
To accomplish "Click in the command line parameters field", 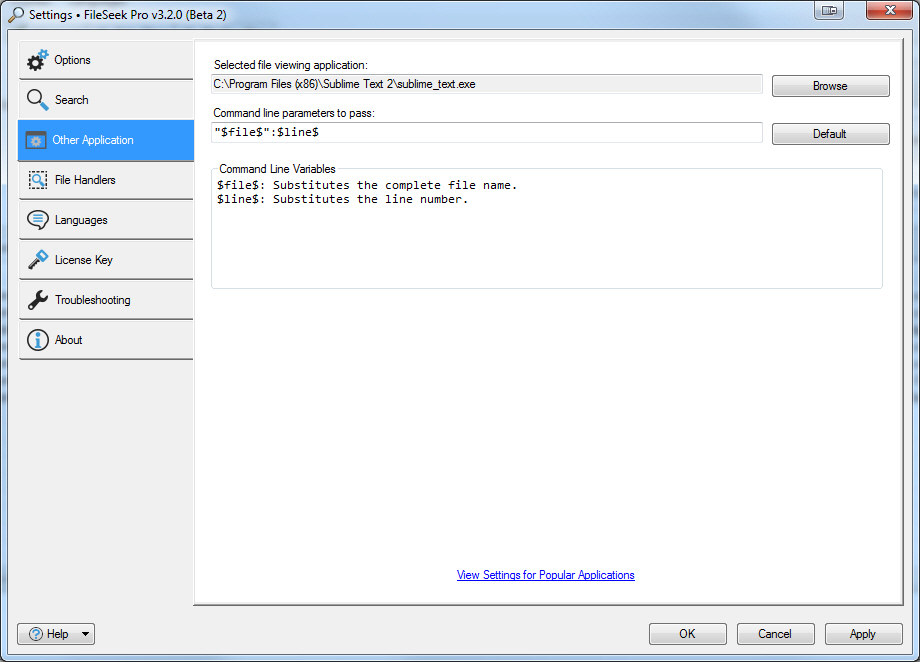I will coord(487,133).
